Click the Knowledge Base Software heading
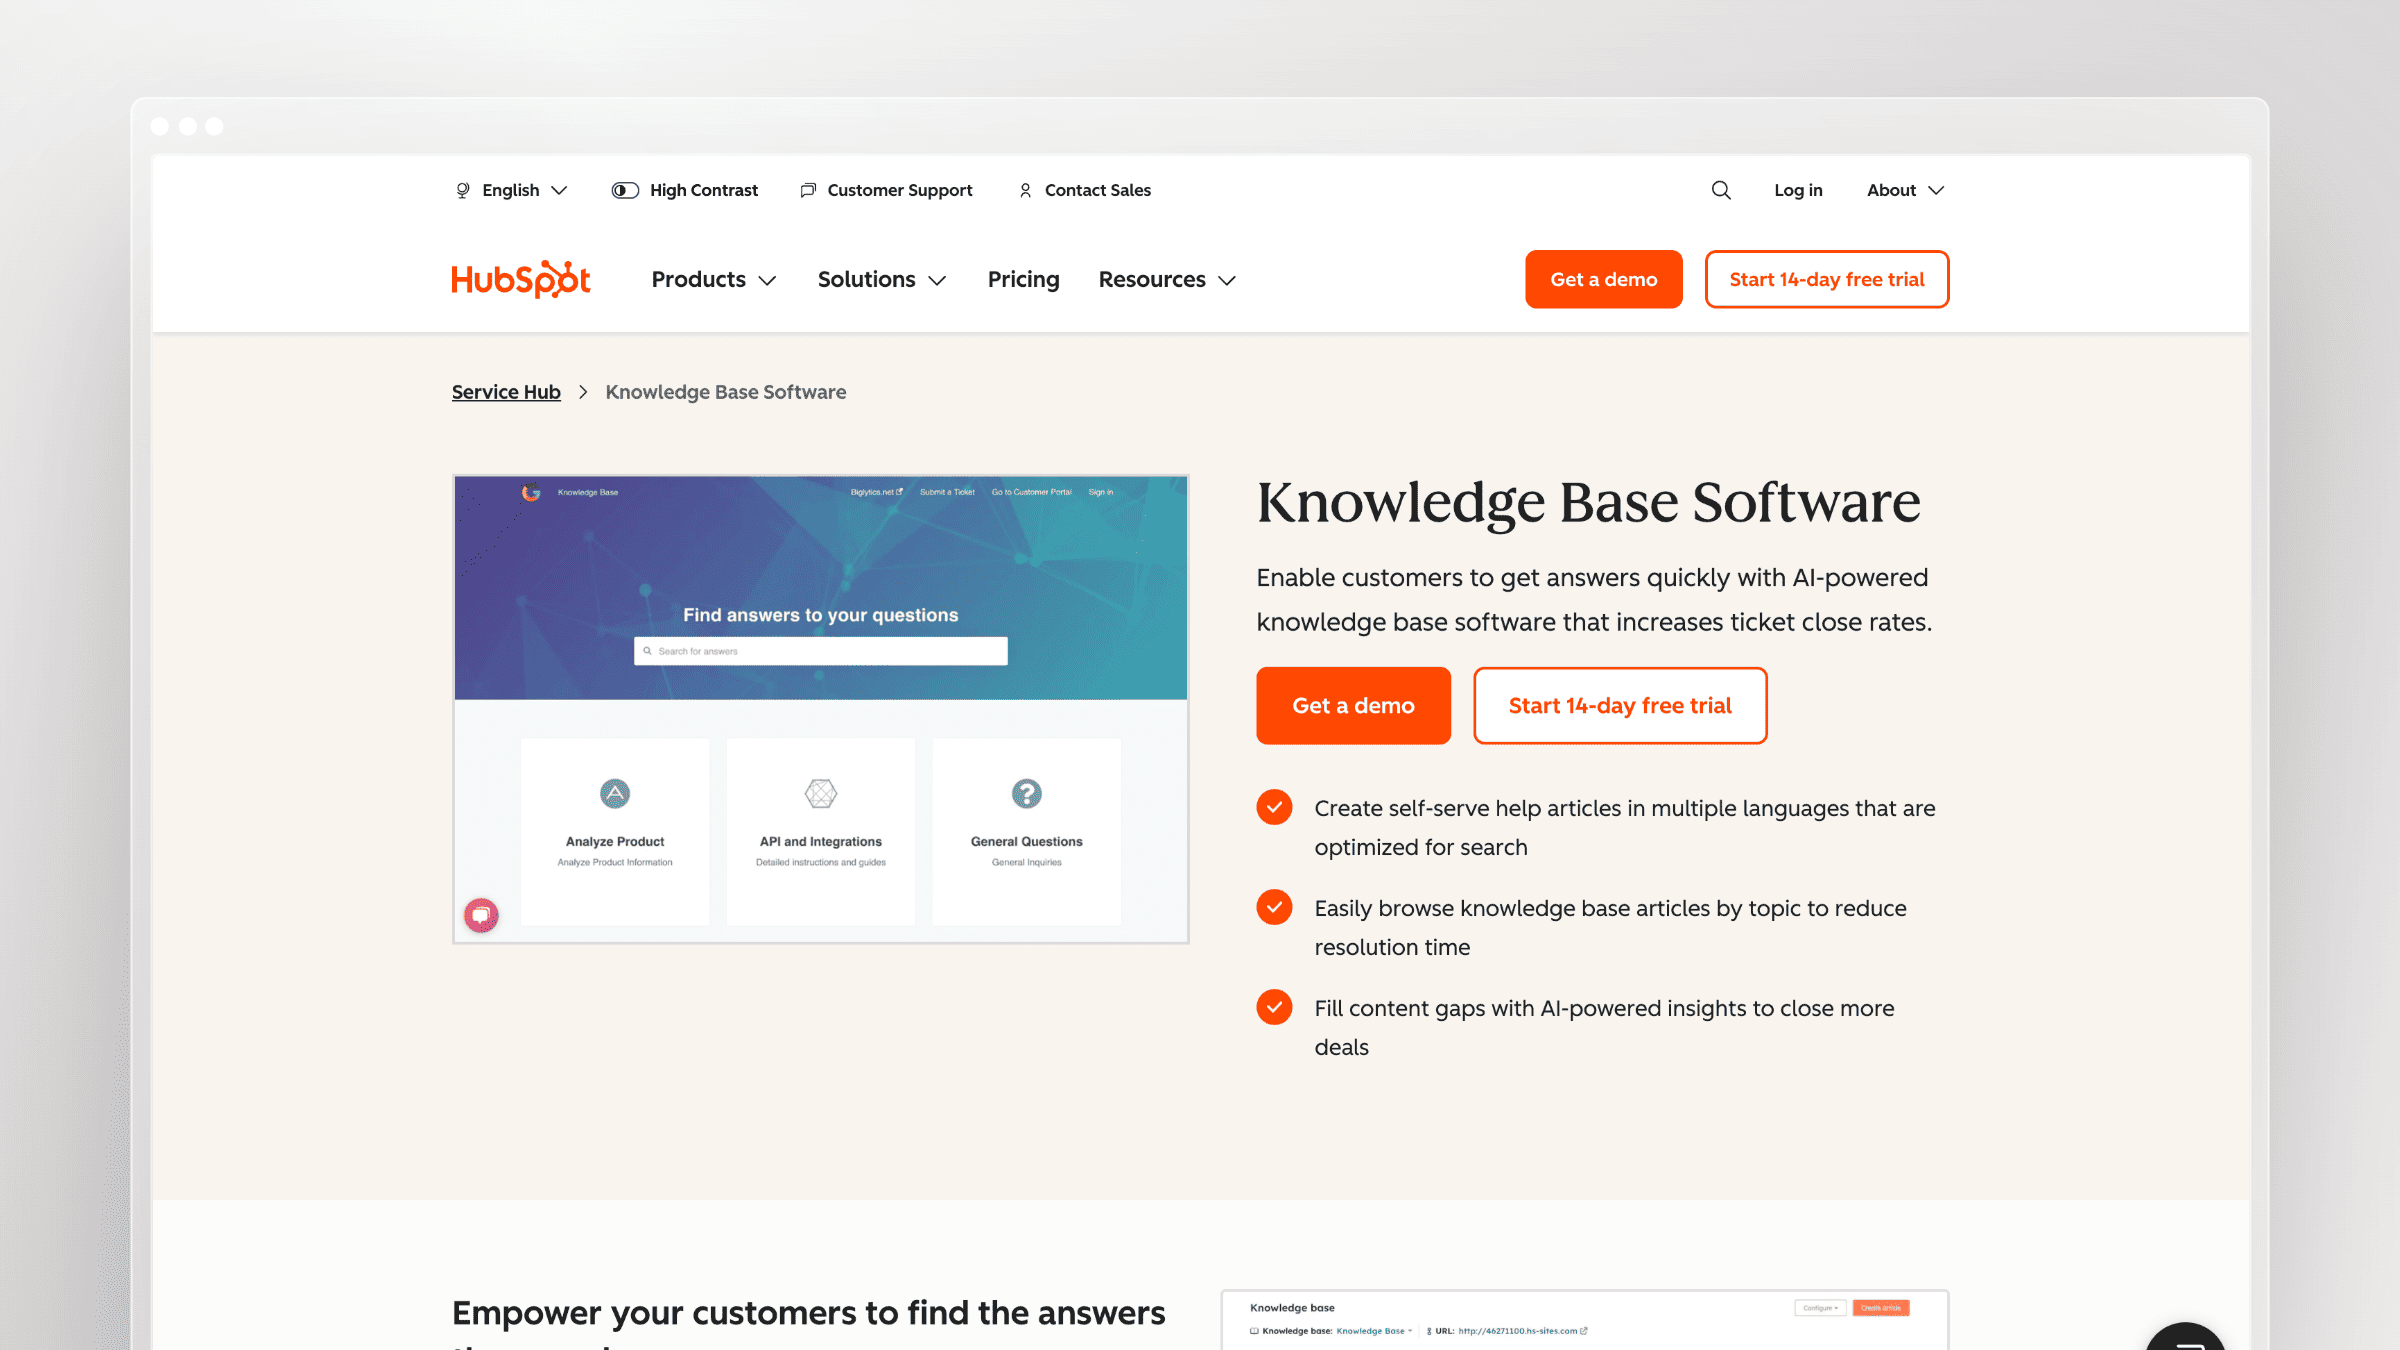This screenshot has height=1350, width=2400. pos(1588,502)
